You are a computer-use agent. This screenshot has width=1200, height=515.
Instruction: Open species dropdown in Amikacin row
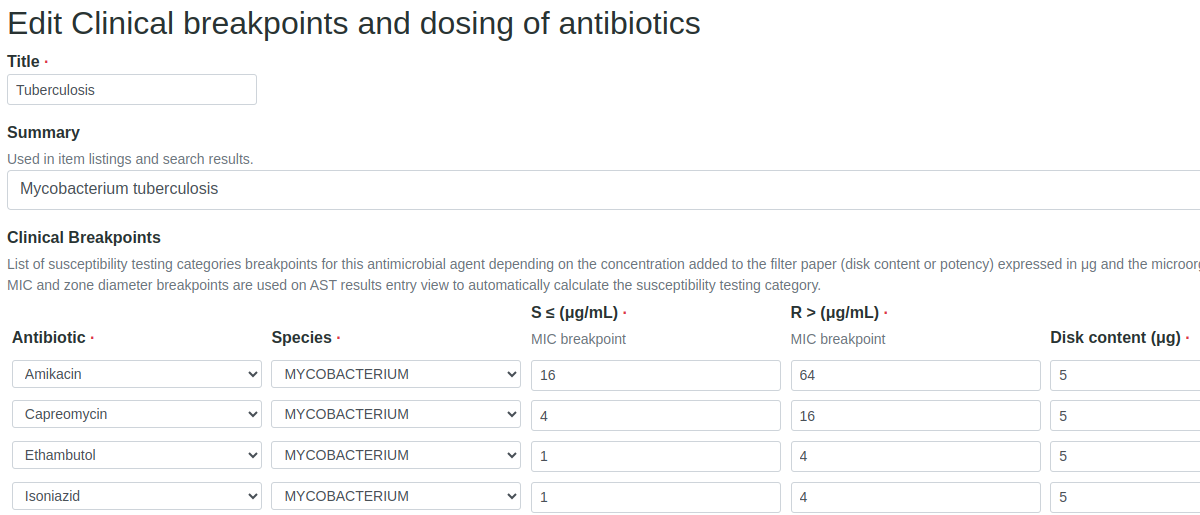[x=396, y=375]
